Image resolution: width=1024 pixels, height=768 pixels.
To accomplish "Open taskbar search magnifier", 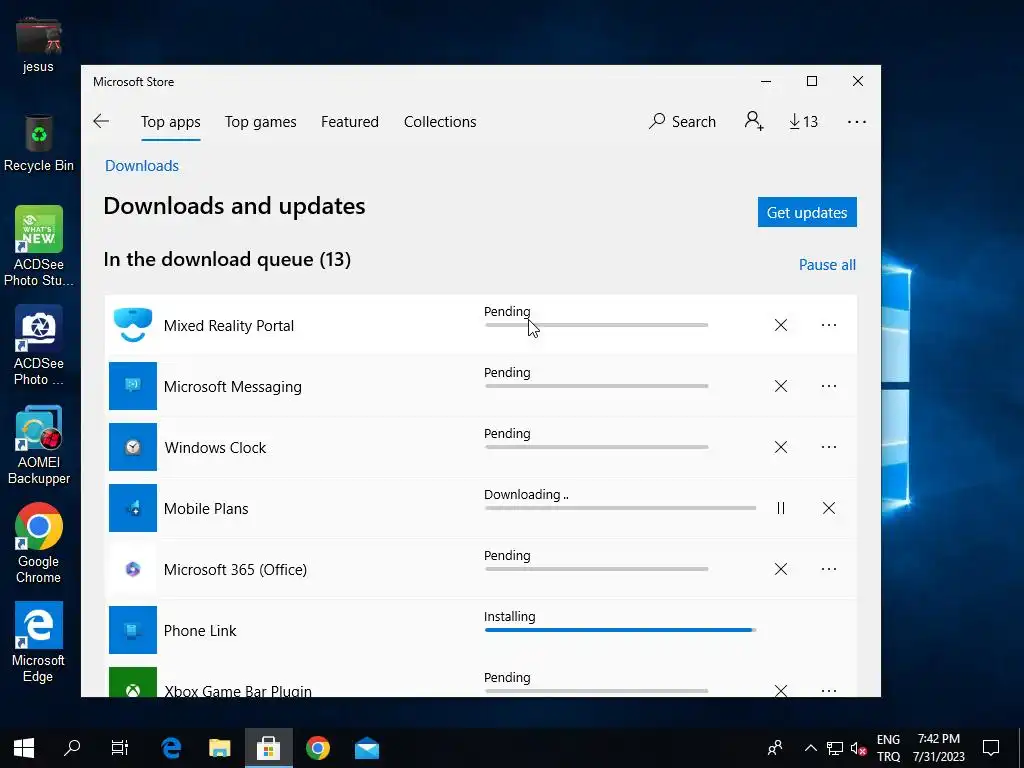I will [72, 748].
